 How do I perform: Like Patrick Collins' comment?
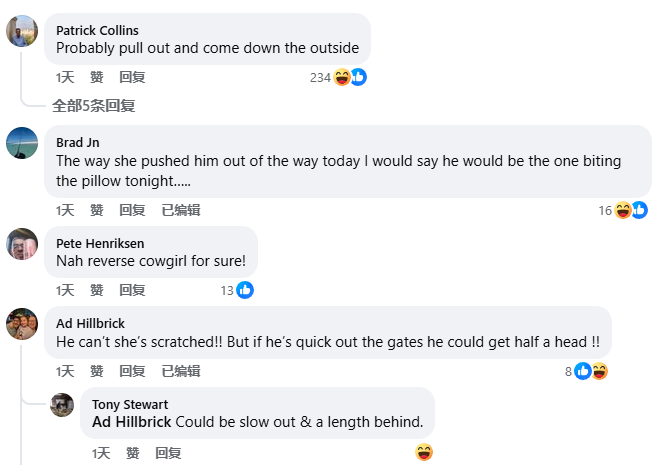click(x=97, y=77)
